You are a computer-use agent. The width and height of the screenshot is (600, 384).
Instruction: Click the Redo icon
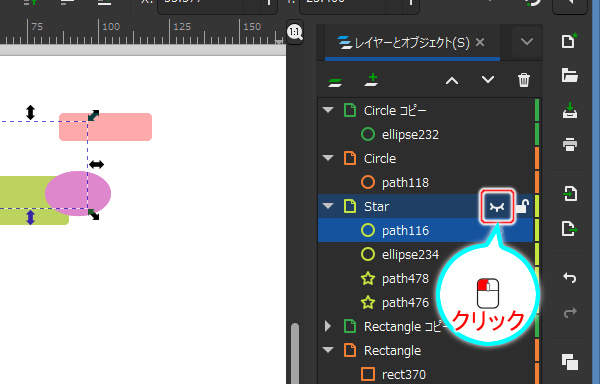(570, 312)
